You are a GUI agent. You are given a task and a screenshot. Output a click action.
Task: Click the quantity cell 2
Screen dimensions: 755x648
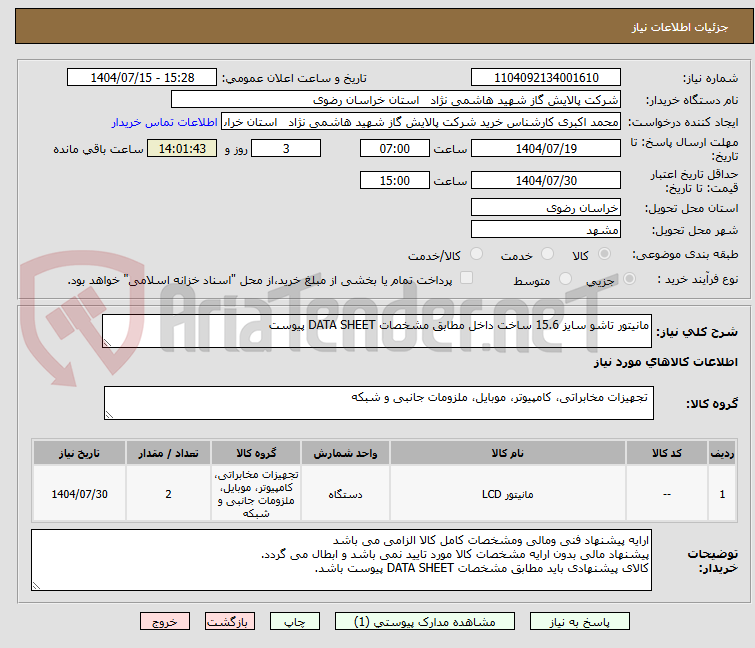(x=168, y=494)
